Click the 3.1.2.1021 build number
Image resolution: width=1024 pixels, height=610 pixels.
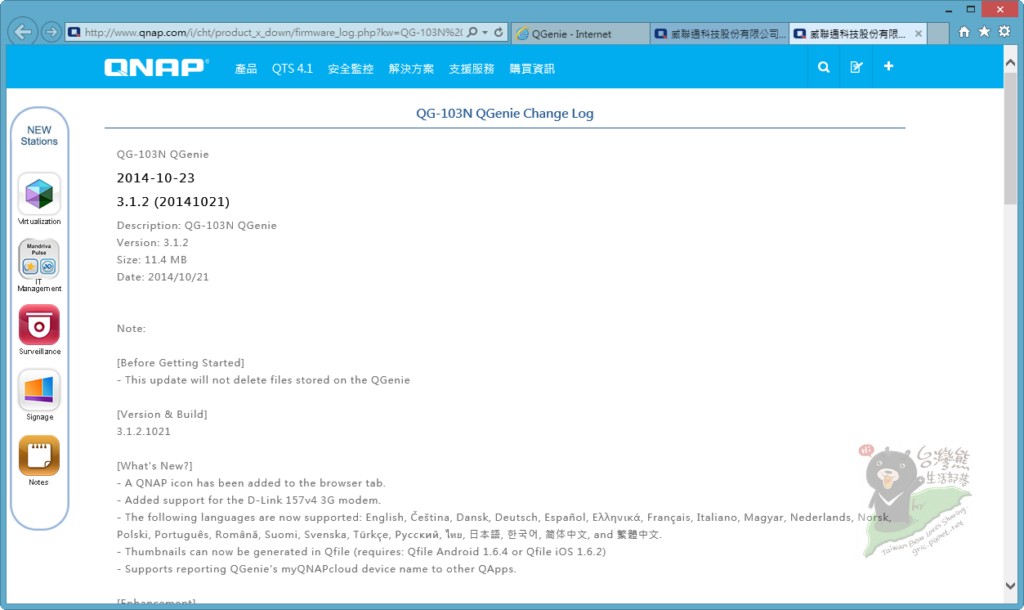pyautogui.click(x=143, y=431)
